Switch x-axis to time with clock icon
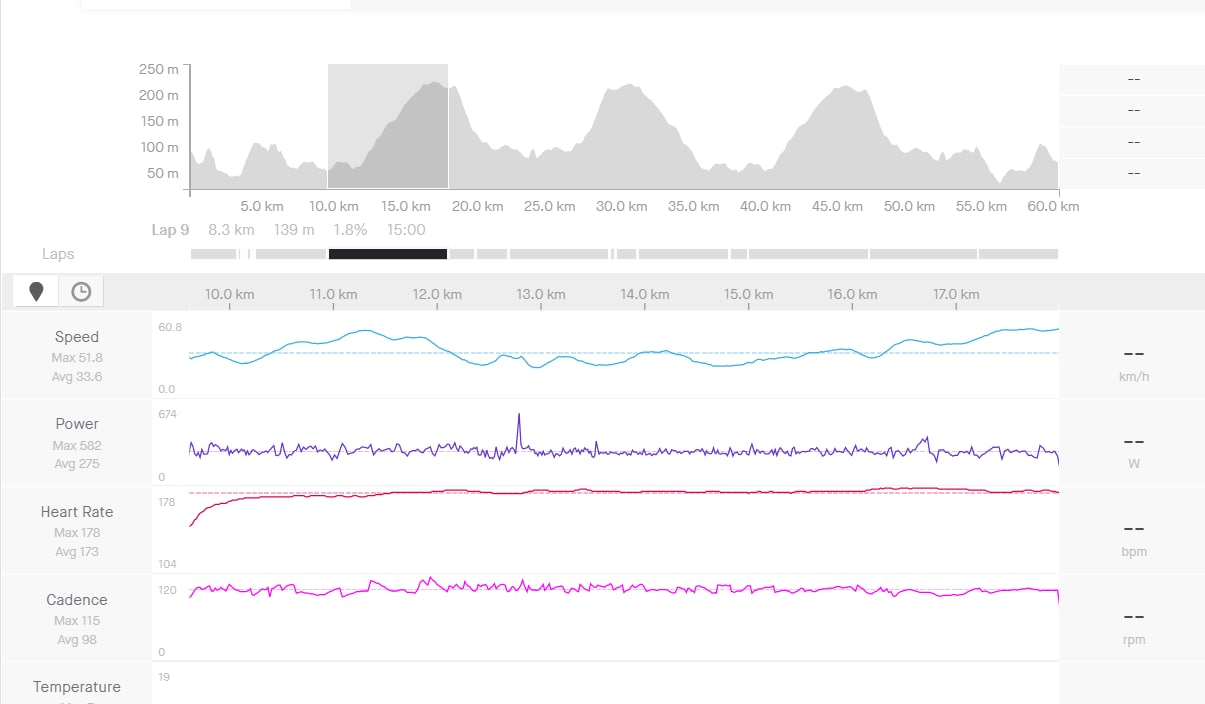The width and height of the screenshot is (1205, 704). tap(81, 292)
